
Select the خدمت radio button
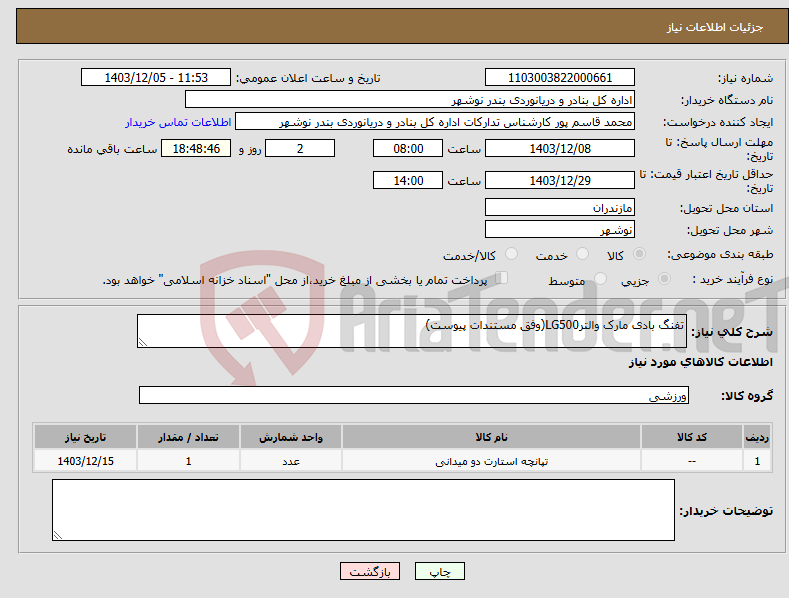[582, 254]
